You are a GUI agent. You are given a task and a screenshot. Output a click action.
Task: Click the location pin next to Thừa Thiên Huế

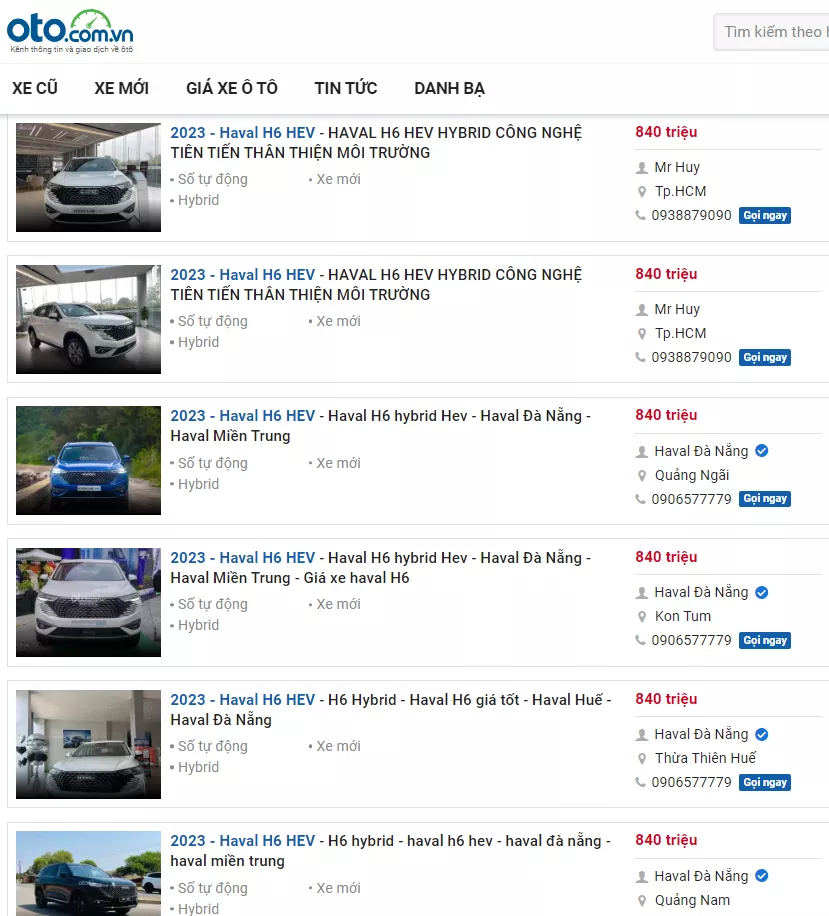tap(640, 758)
